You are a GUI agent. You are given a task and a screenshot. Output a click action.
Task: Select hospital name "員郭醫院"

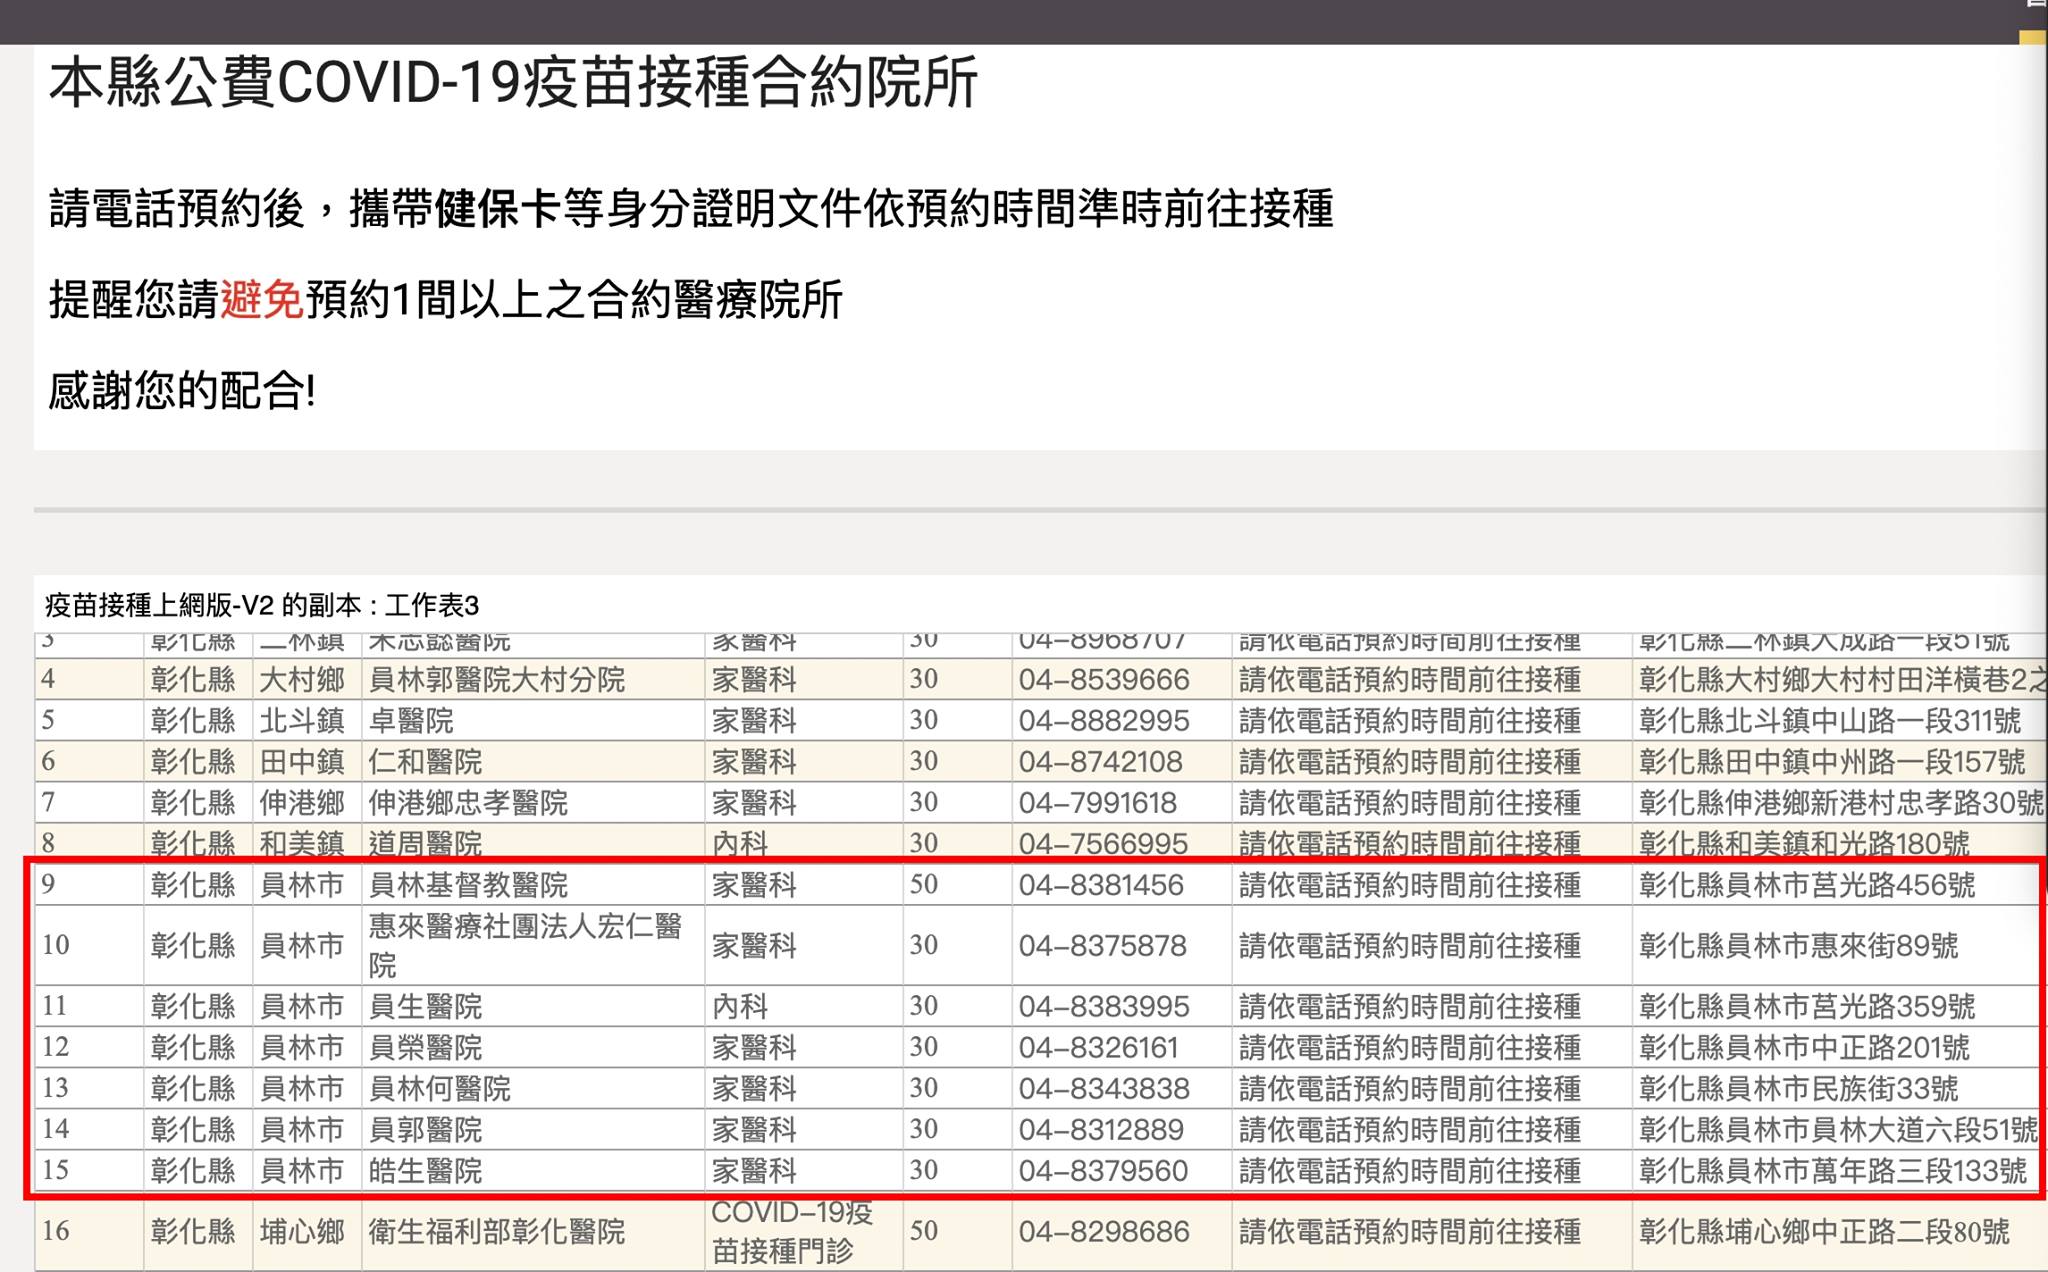[425, 1129]
